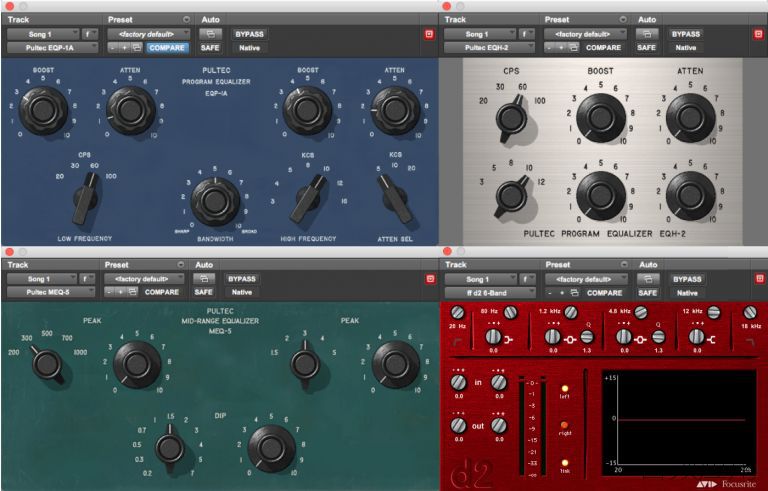Screen dimensions: 768x491
Task: Toggle the d2 low-pass filter icon under 18 kHz
Action: pos(750,342)
